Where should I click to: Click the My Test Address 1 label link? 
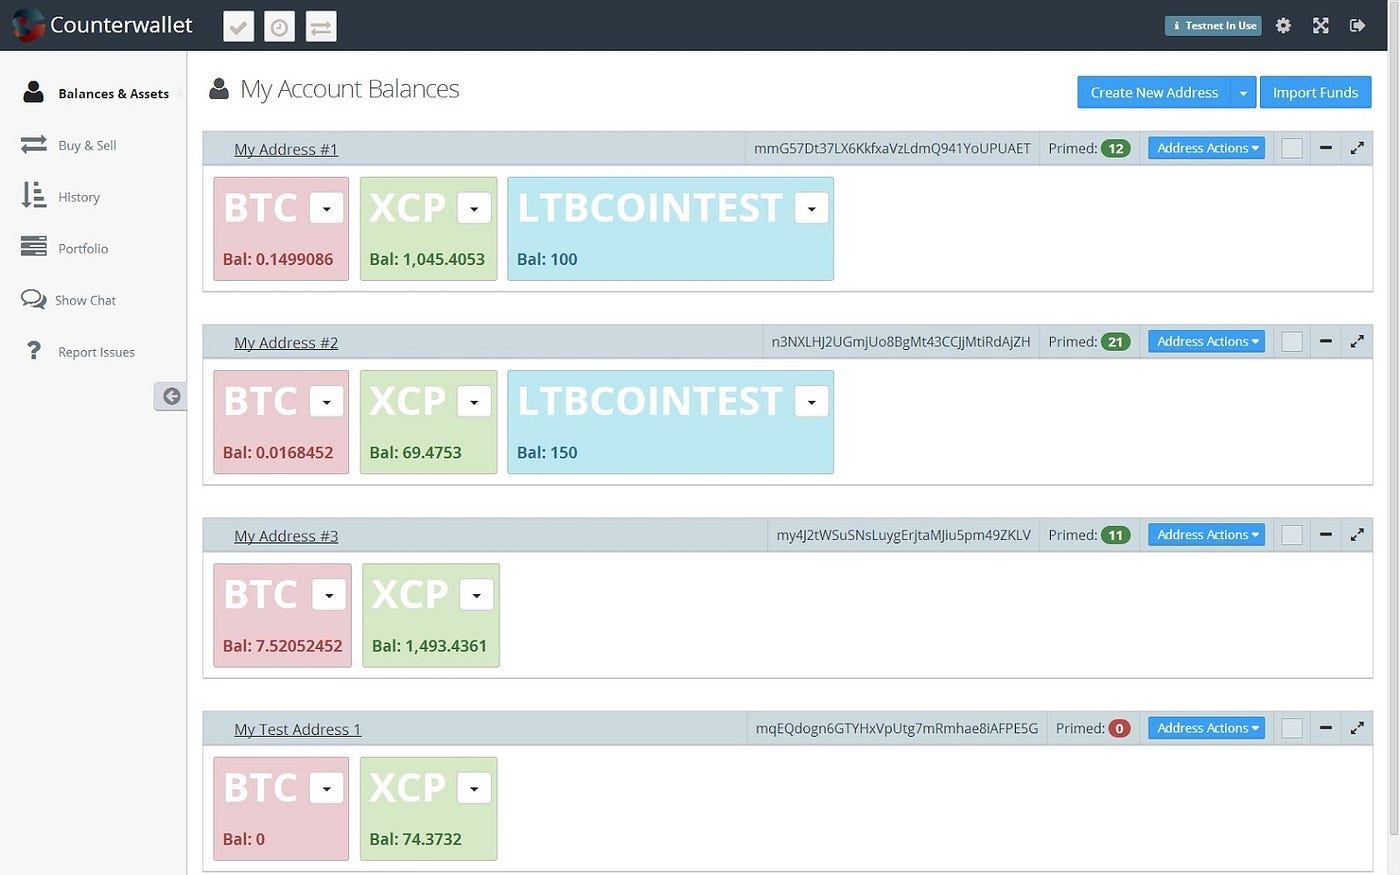pyautogui.click(x=297, y=729)
